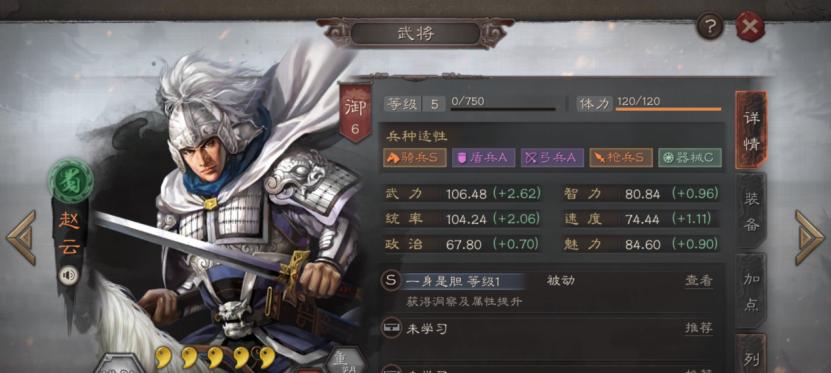
Task: Select the 枪兵S troop aptitude badge
Action: (x=621, y=157)
